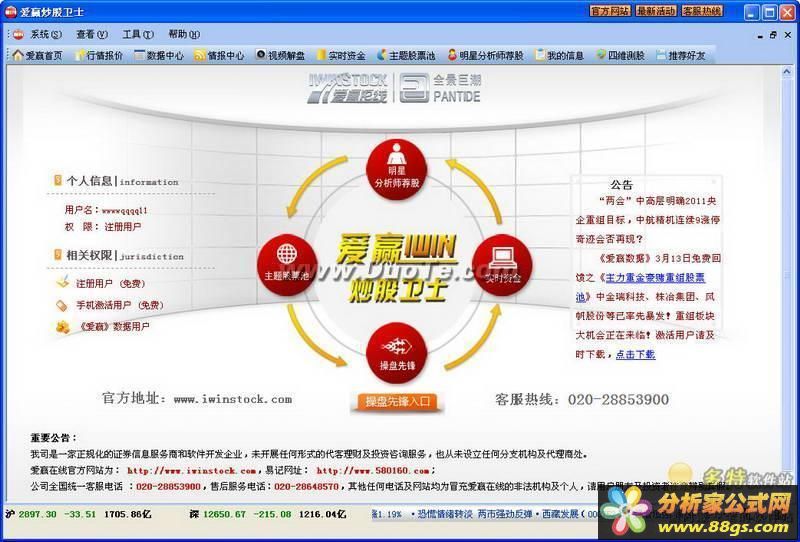Open the 情报中心 toolbar item
Screen dimensions: 800x542
pyautogui.click(x=219, y=55)
